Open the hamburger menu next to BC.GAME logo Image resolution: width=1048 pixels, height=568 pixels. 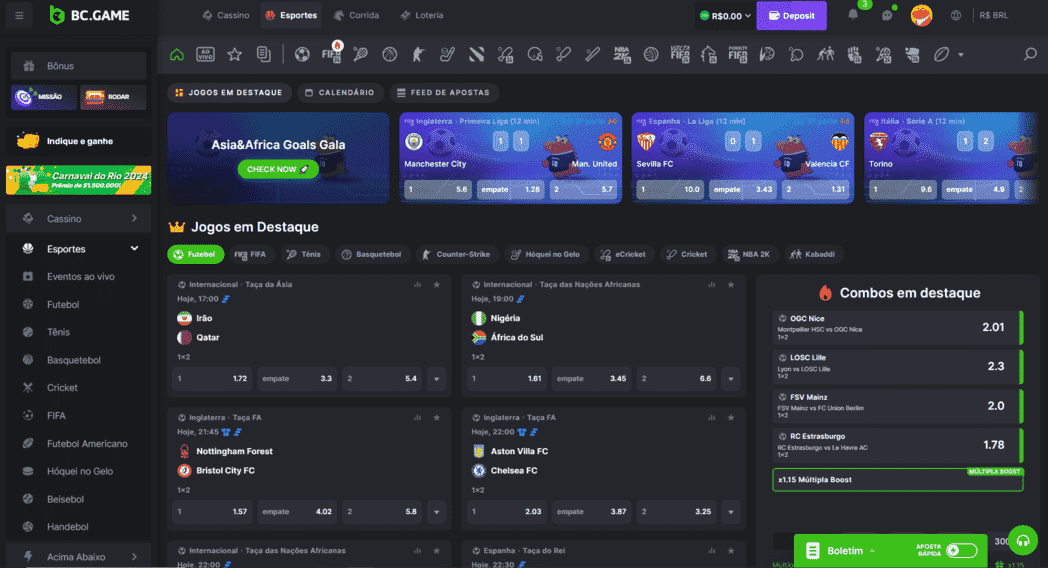(x=19, y=15)
